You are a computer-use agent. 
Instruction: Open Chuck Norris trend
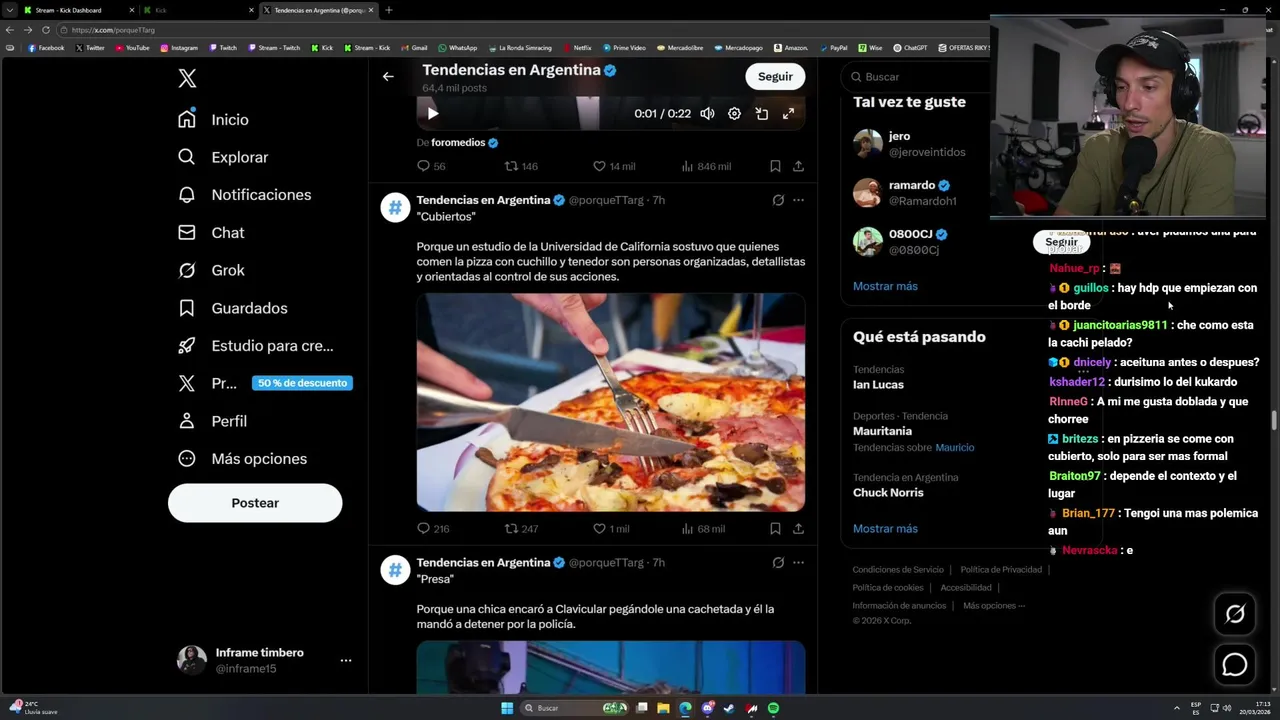point(888,493)
